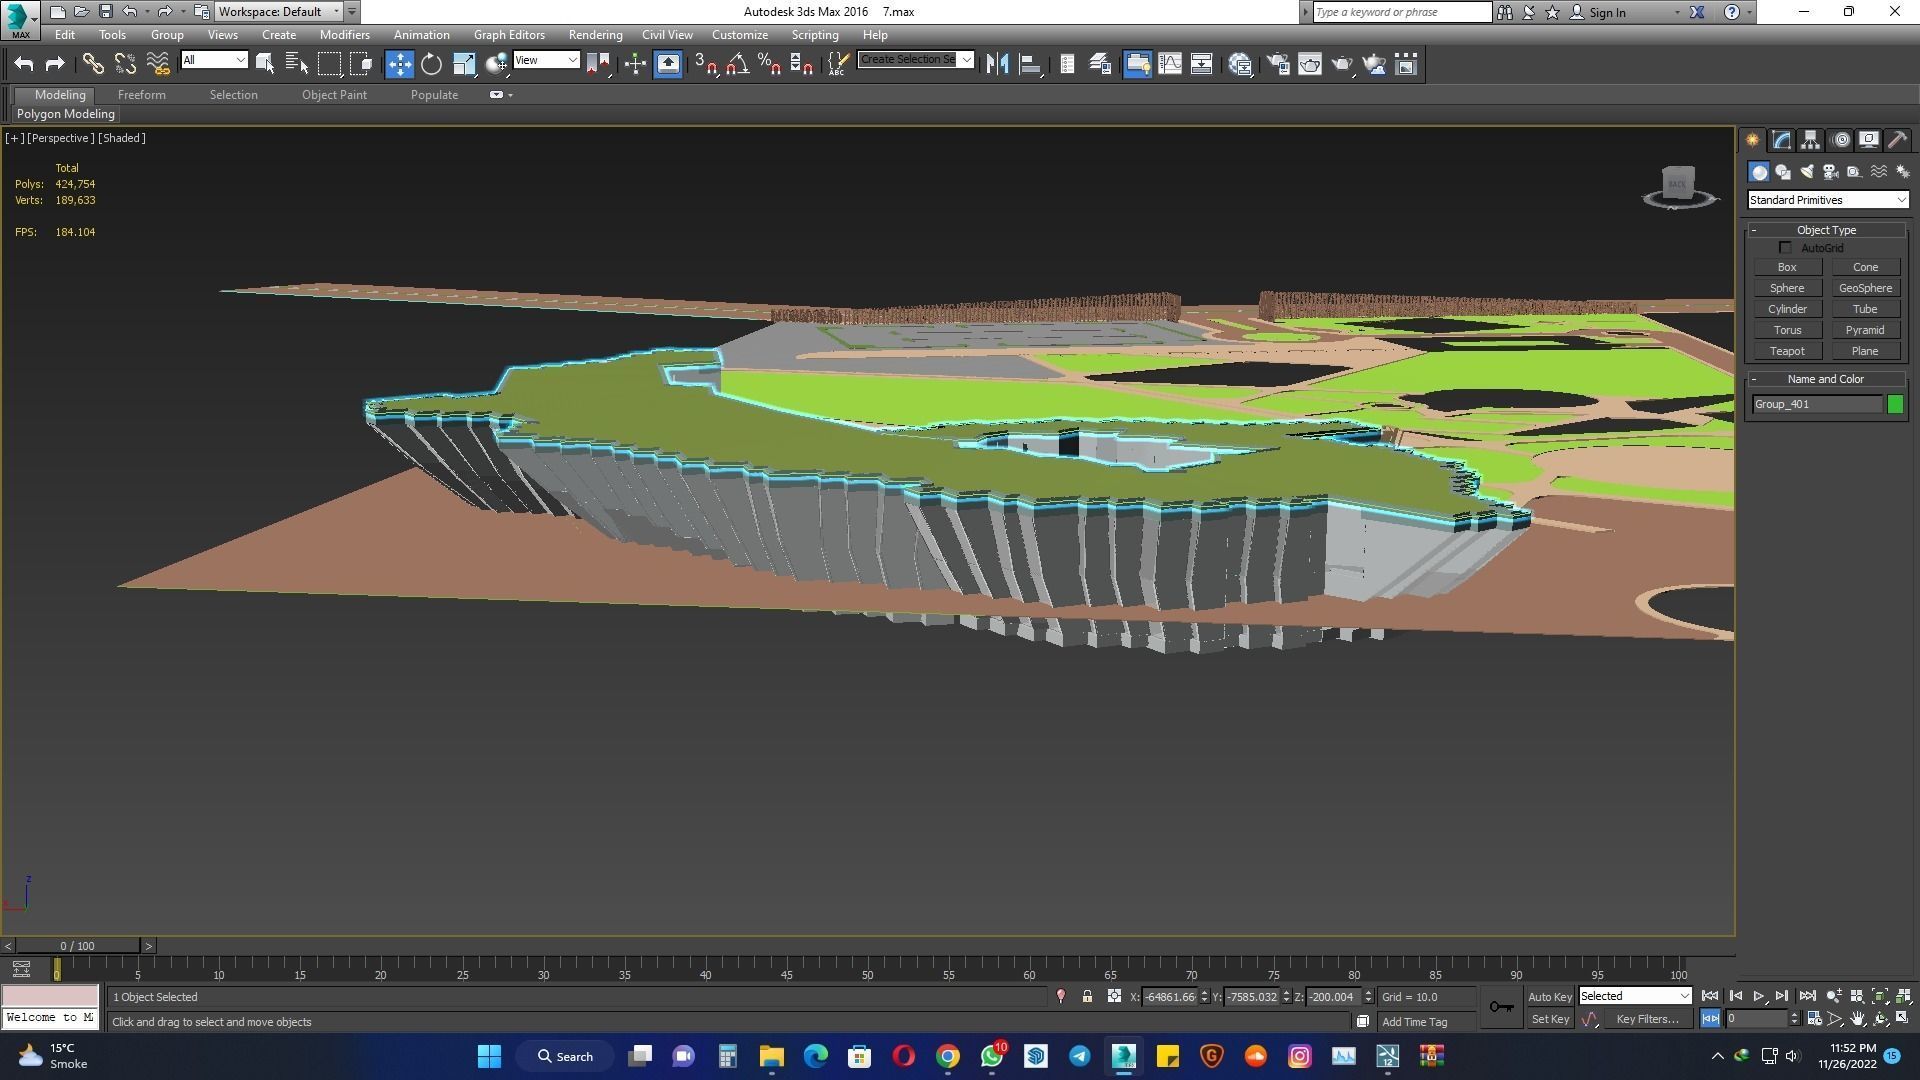Open the selection filter All dropdown
1920x1080 pixels.
[x=214, y=61]
